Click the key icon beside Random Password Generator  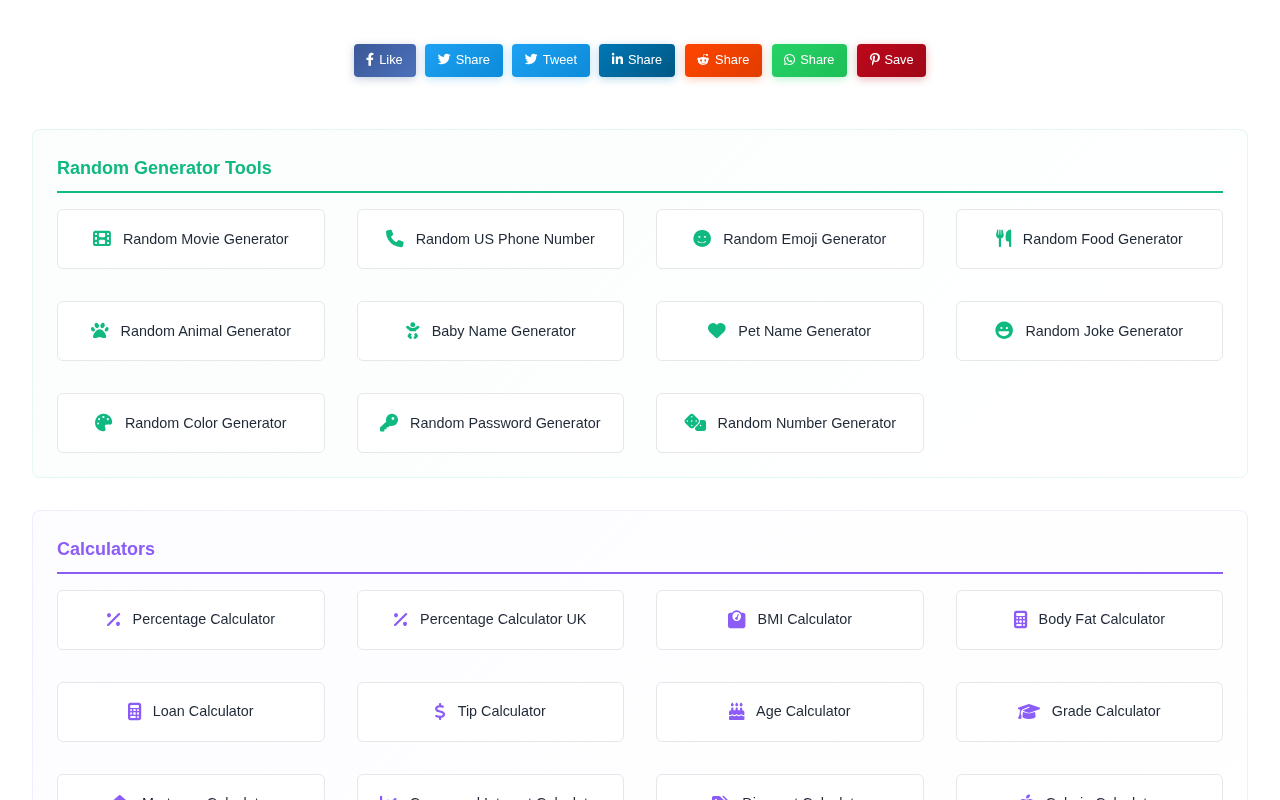tap(389, 423)
